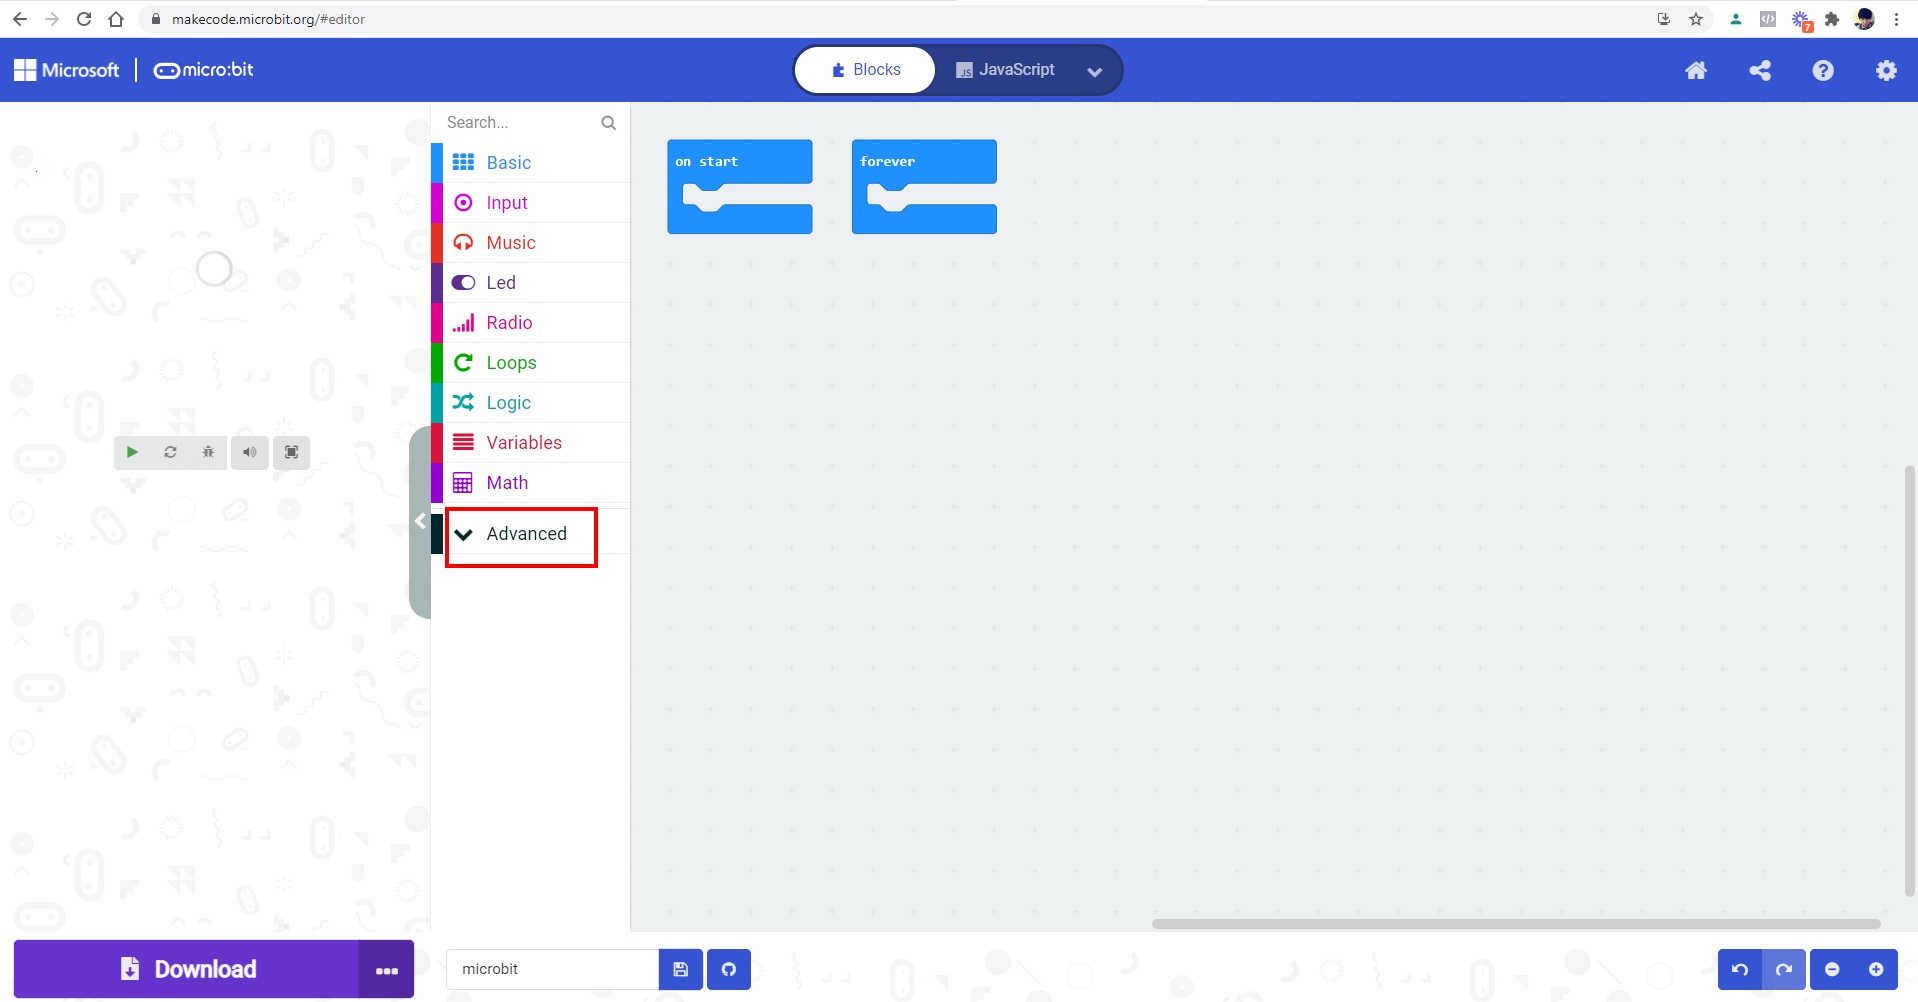Expand the Advanced block categories
Viewport: 1918px width, 1002px height.
[525, 534]
